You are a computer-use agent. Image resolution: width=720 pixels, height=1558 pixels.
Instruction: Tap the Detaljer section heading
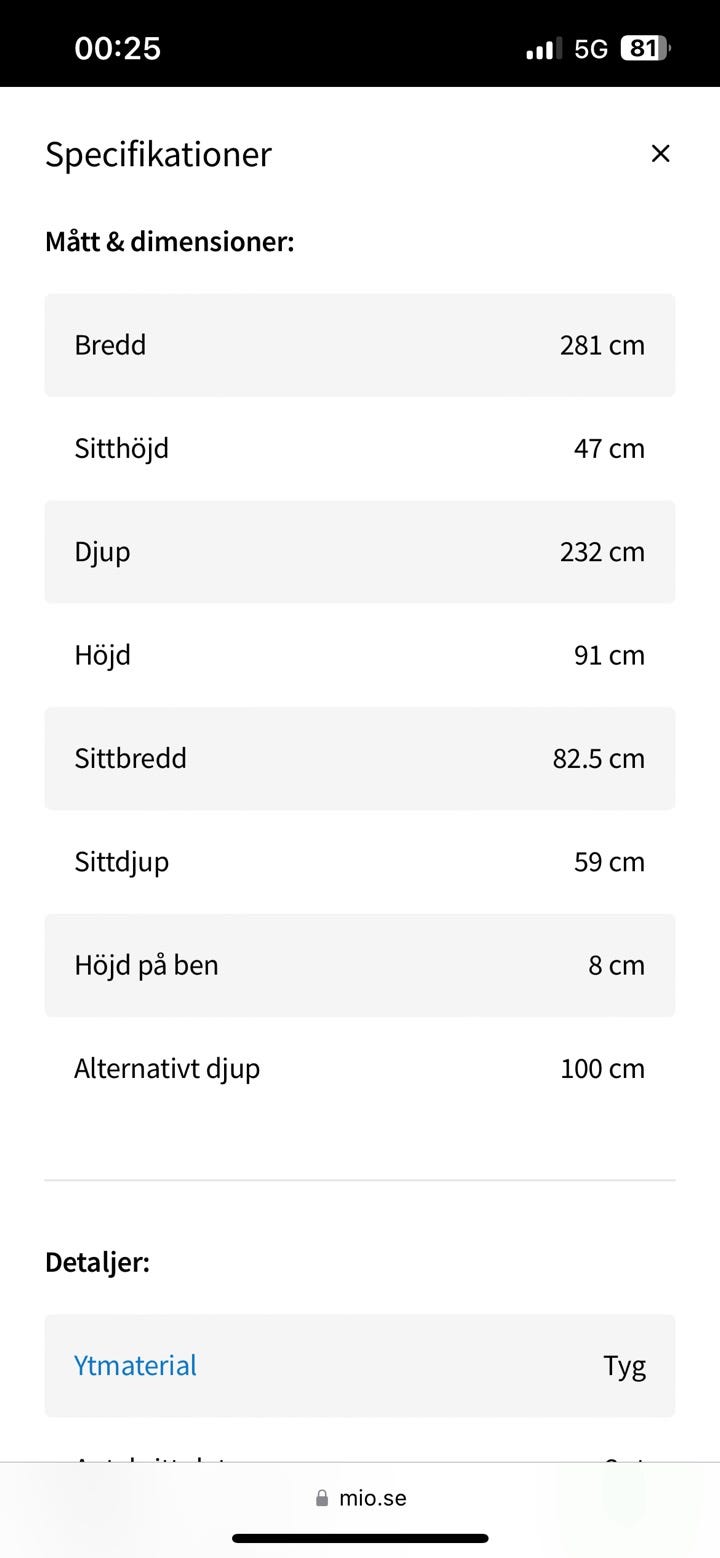(x=97, y=1262)
